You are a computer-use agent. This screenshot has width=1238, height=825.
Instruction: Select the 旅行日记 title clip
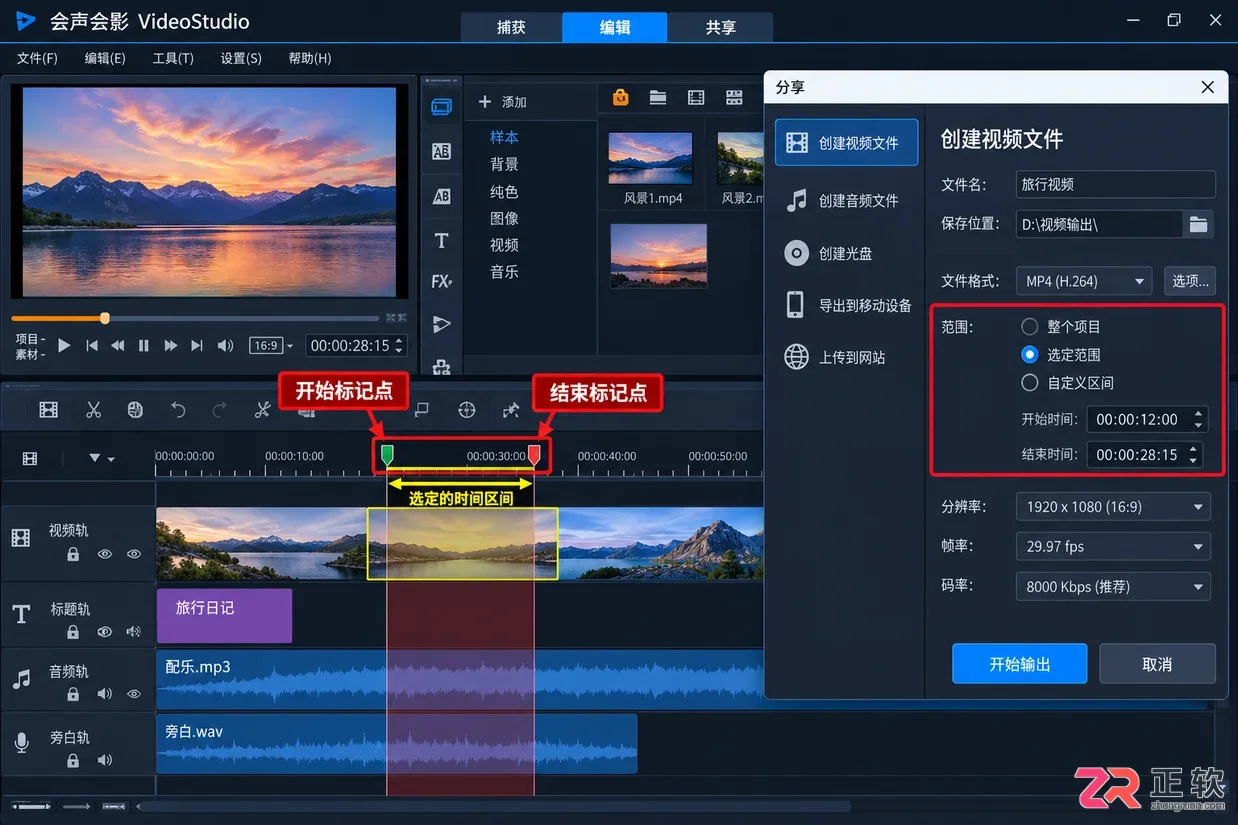[224, 615]
